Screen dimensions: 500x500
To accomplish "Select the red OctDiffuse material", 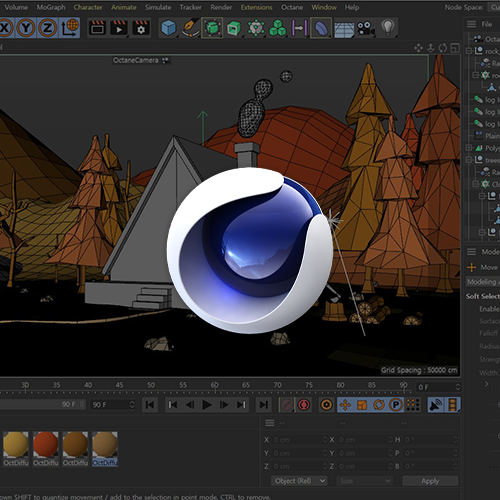I will 46,444.
